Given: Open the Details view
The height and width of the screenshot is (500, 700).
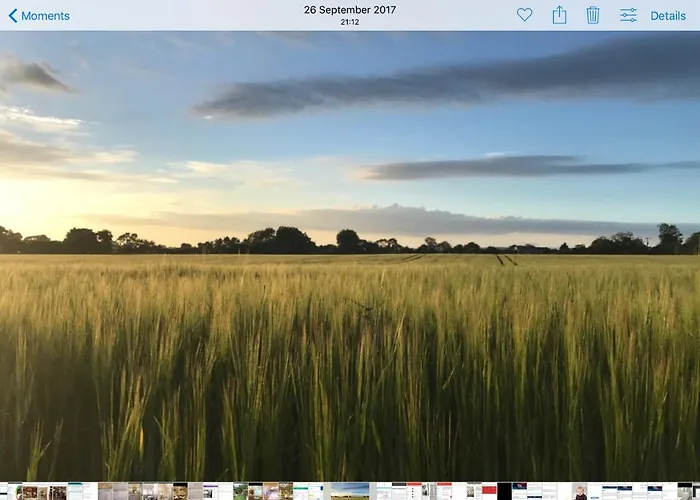Looking at the screenshot, I should tap(668, 16).
